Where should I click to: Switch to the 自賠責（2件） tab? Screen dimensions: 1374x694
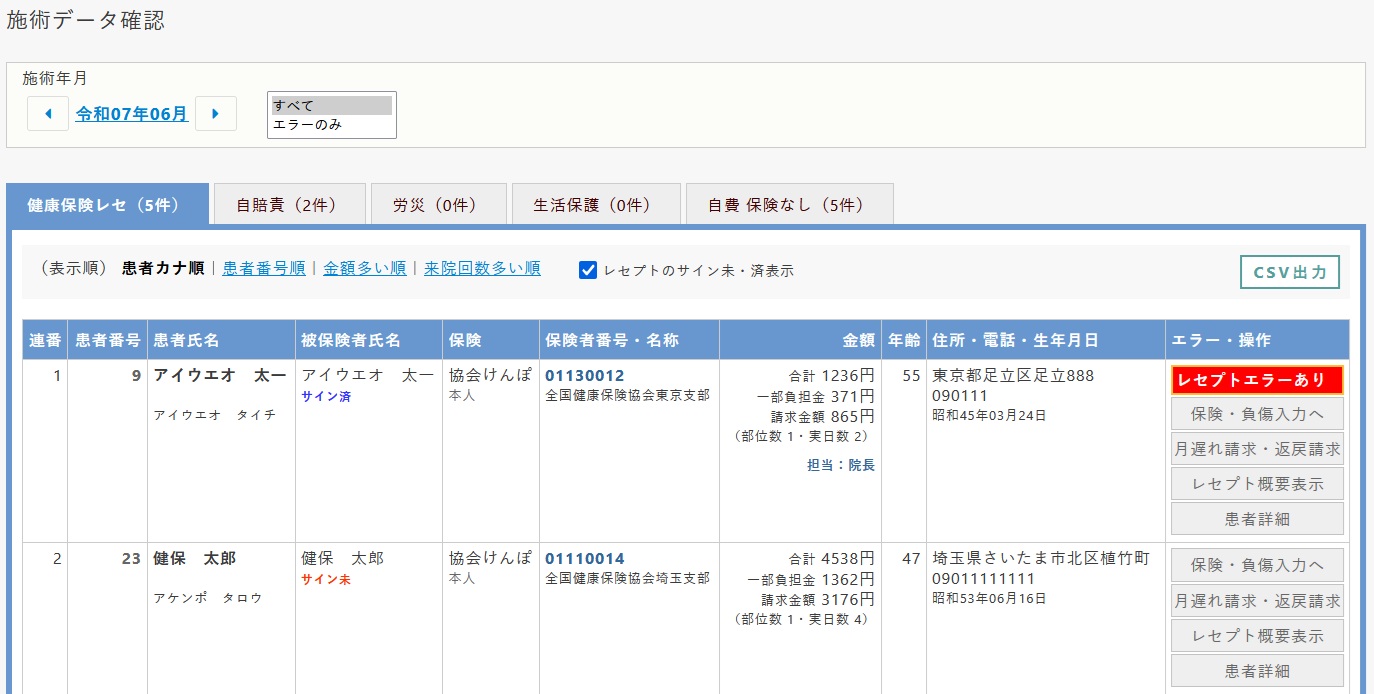pos(286,205)
